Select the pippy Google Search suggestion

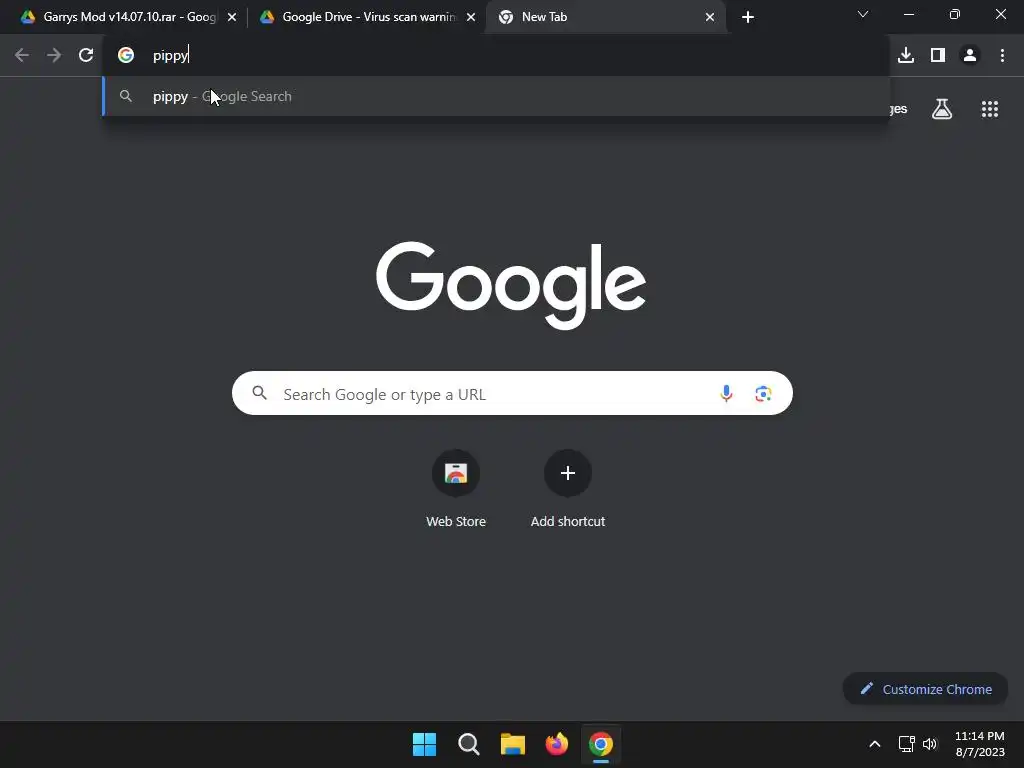496,96
